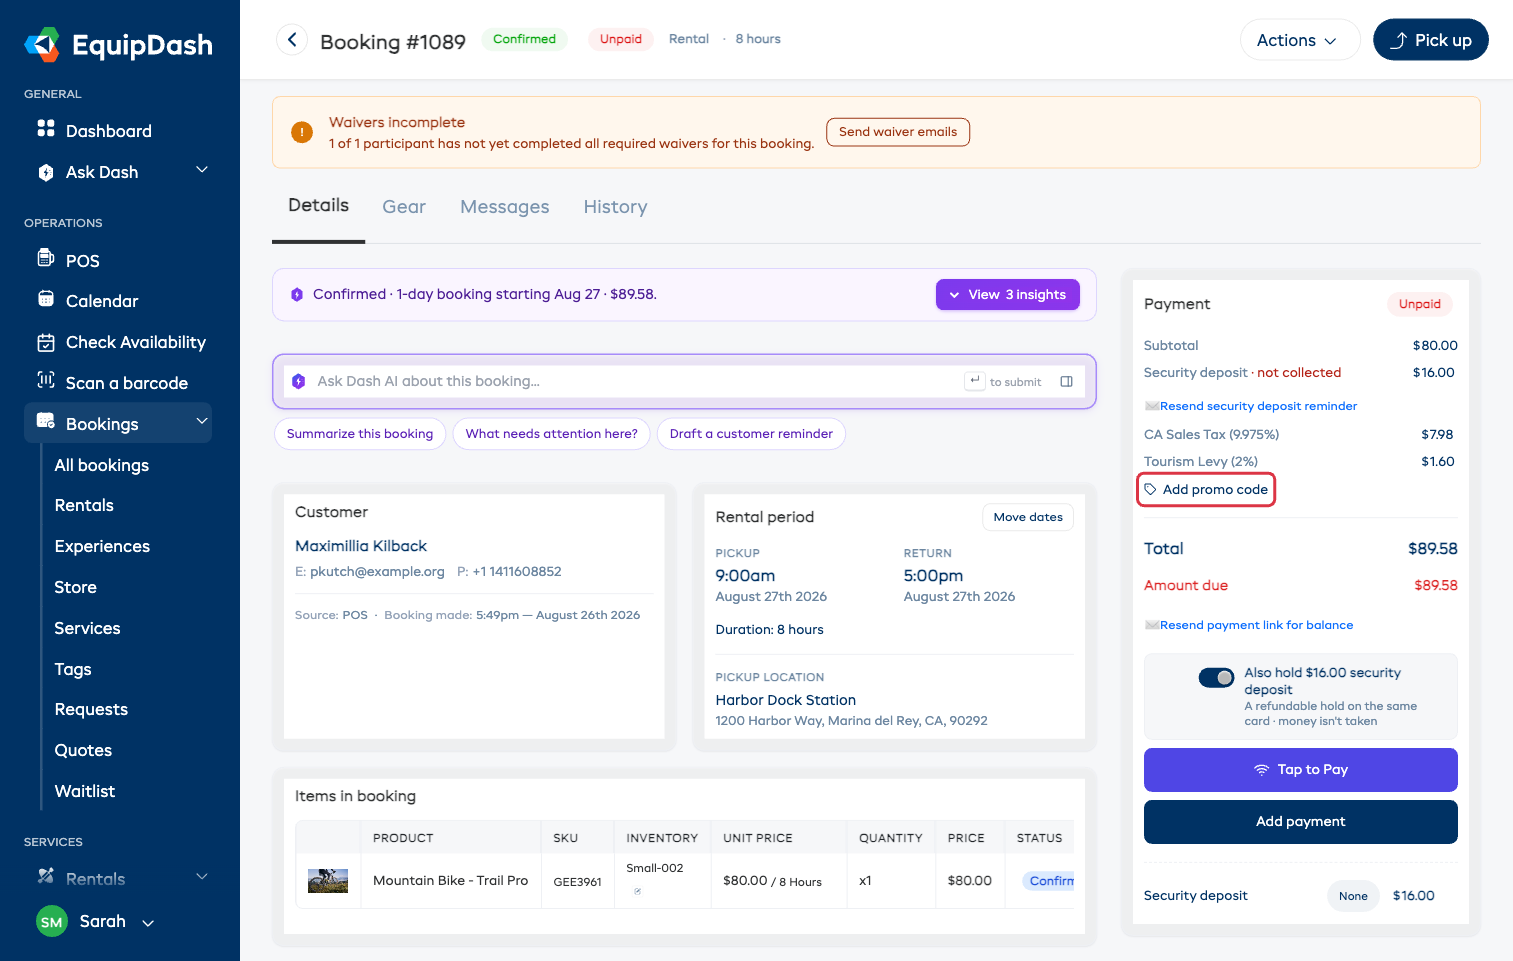This screenshot has height=961, width=1513.
Task: Open the Actions dropdown
Action: pyautogui.click(x=1300, y=40)
